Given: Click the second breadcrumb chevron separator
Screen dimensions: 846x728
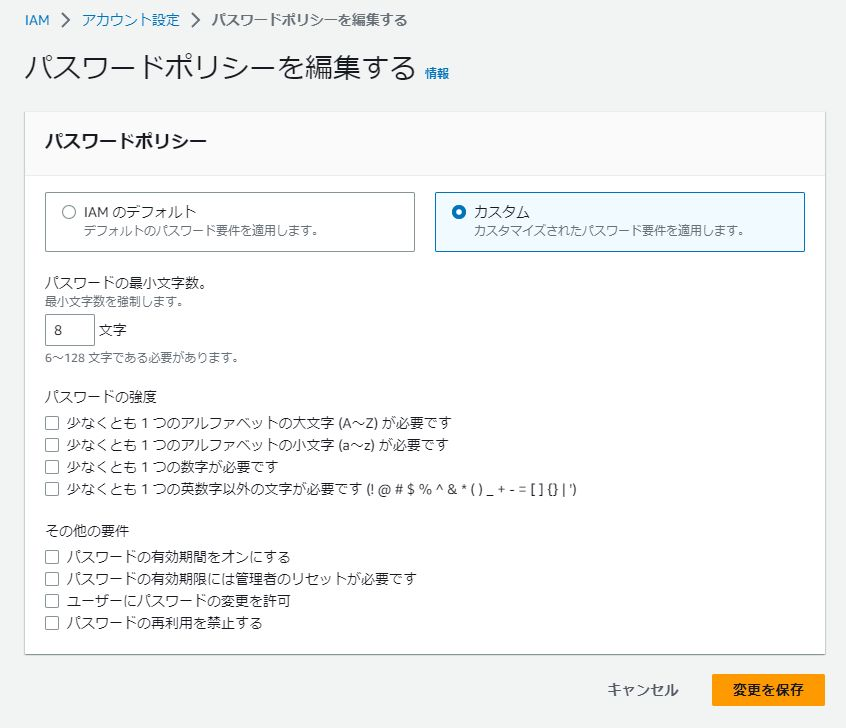Looking at the screenshot, I should coord(195,21).
